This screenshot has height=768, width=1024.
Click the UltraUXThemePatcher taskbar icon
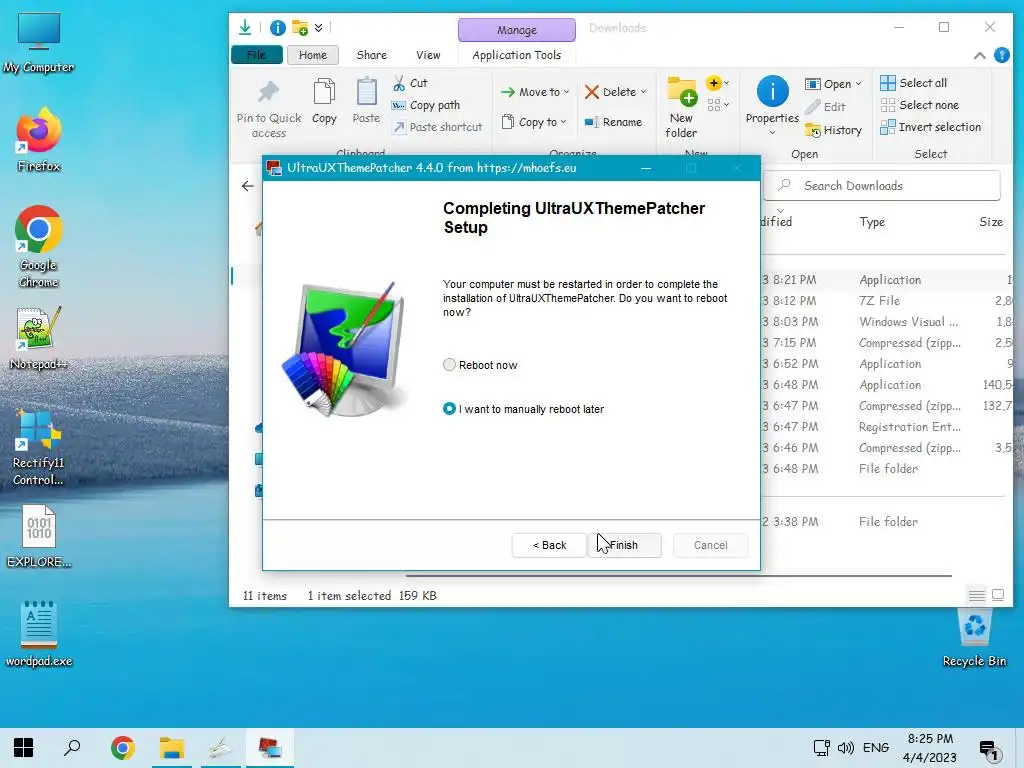270,748
